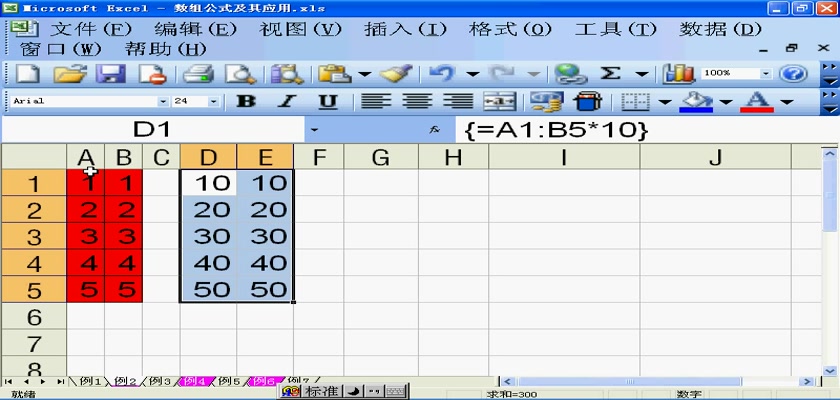Open Print Preview from the toolbar
840x400 pixels.
coord(240,74)
